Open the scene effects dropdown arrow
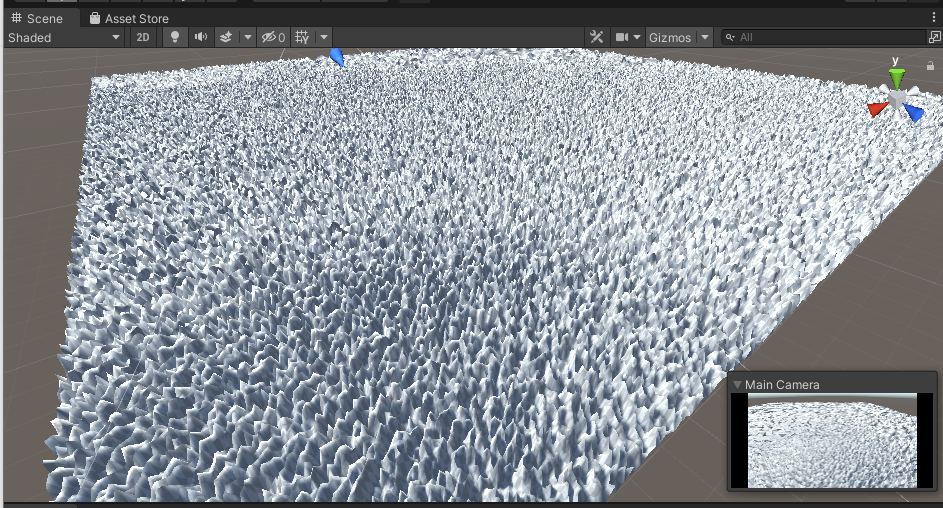943x508 pixels. [247, 37]
